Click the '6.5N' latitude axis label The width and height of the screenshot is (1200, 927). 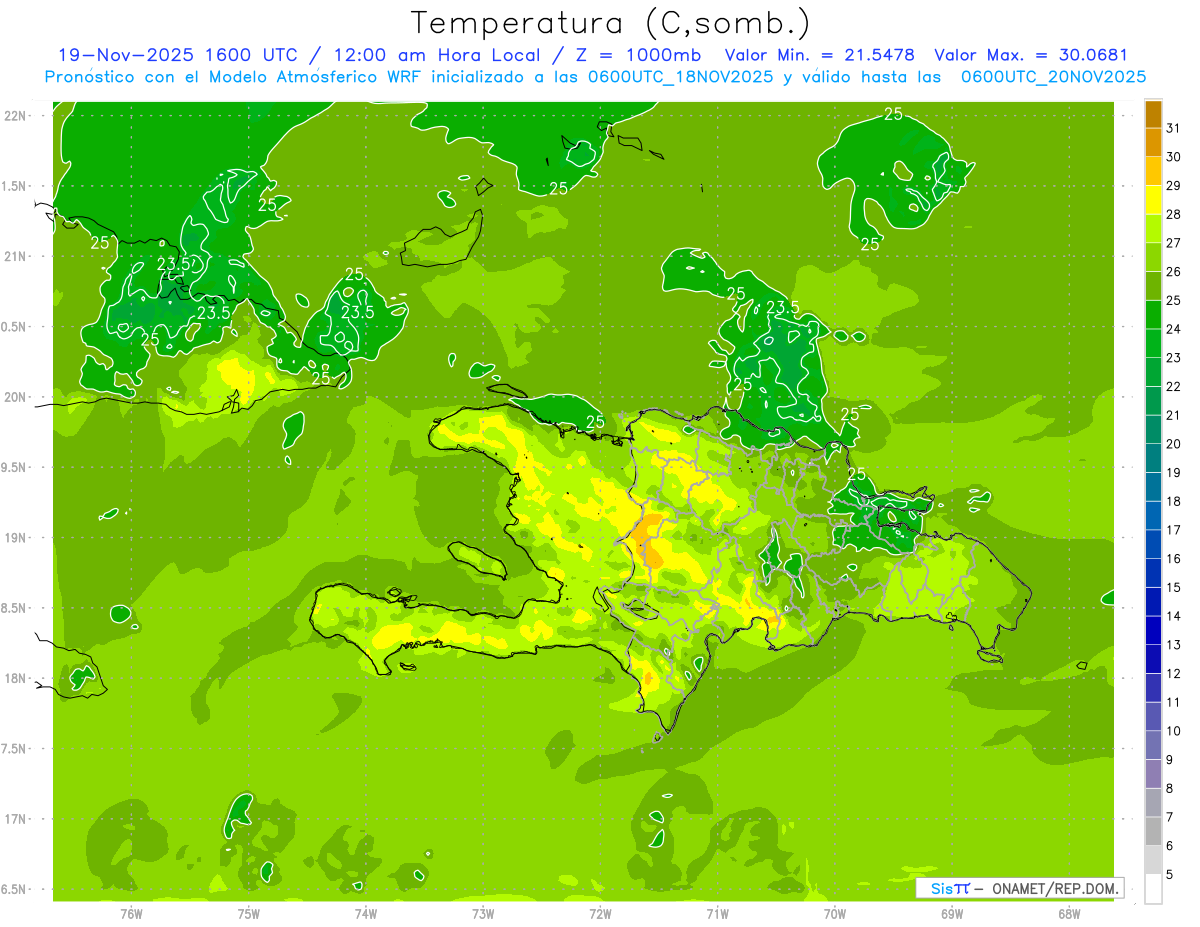click(15, 889)
